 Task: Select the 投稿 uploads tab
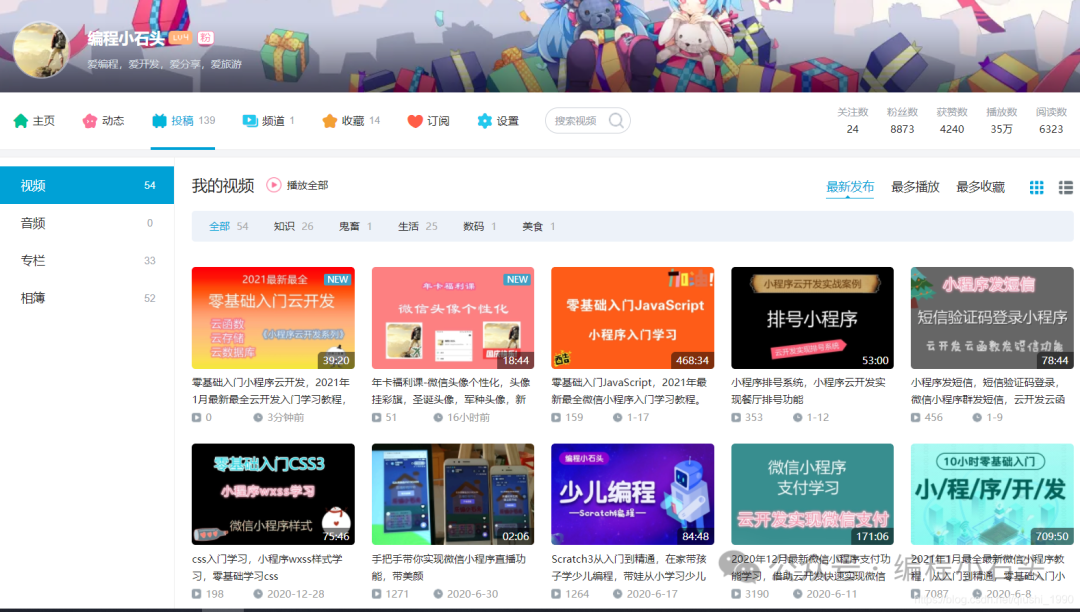183,120
